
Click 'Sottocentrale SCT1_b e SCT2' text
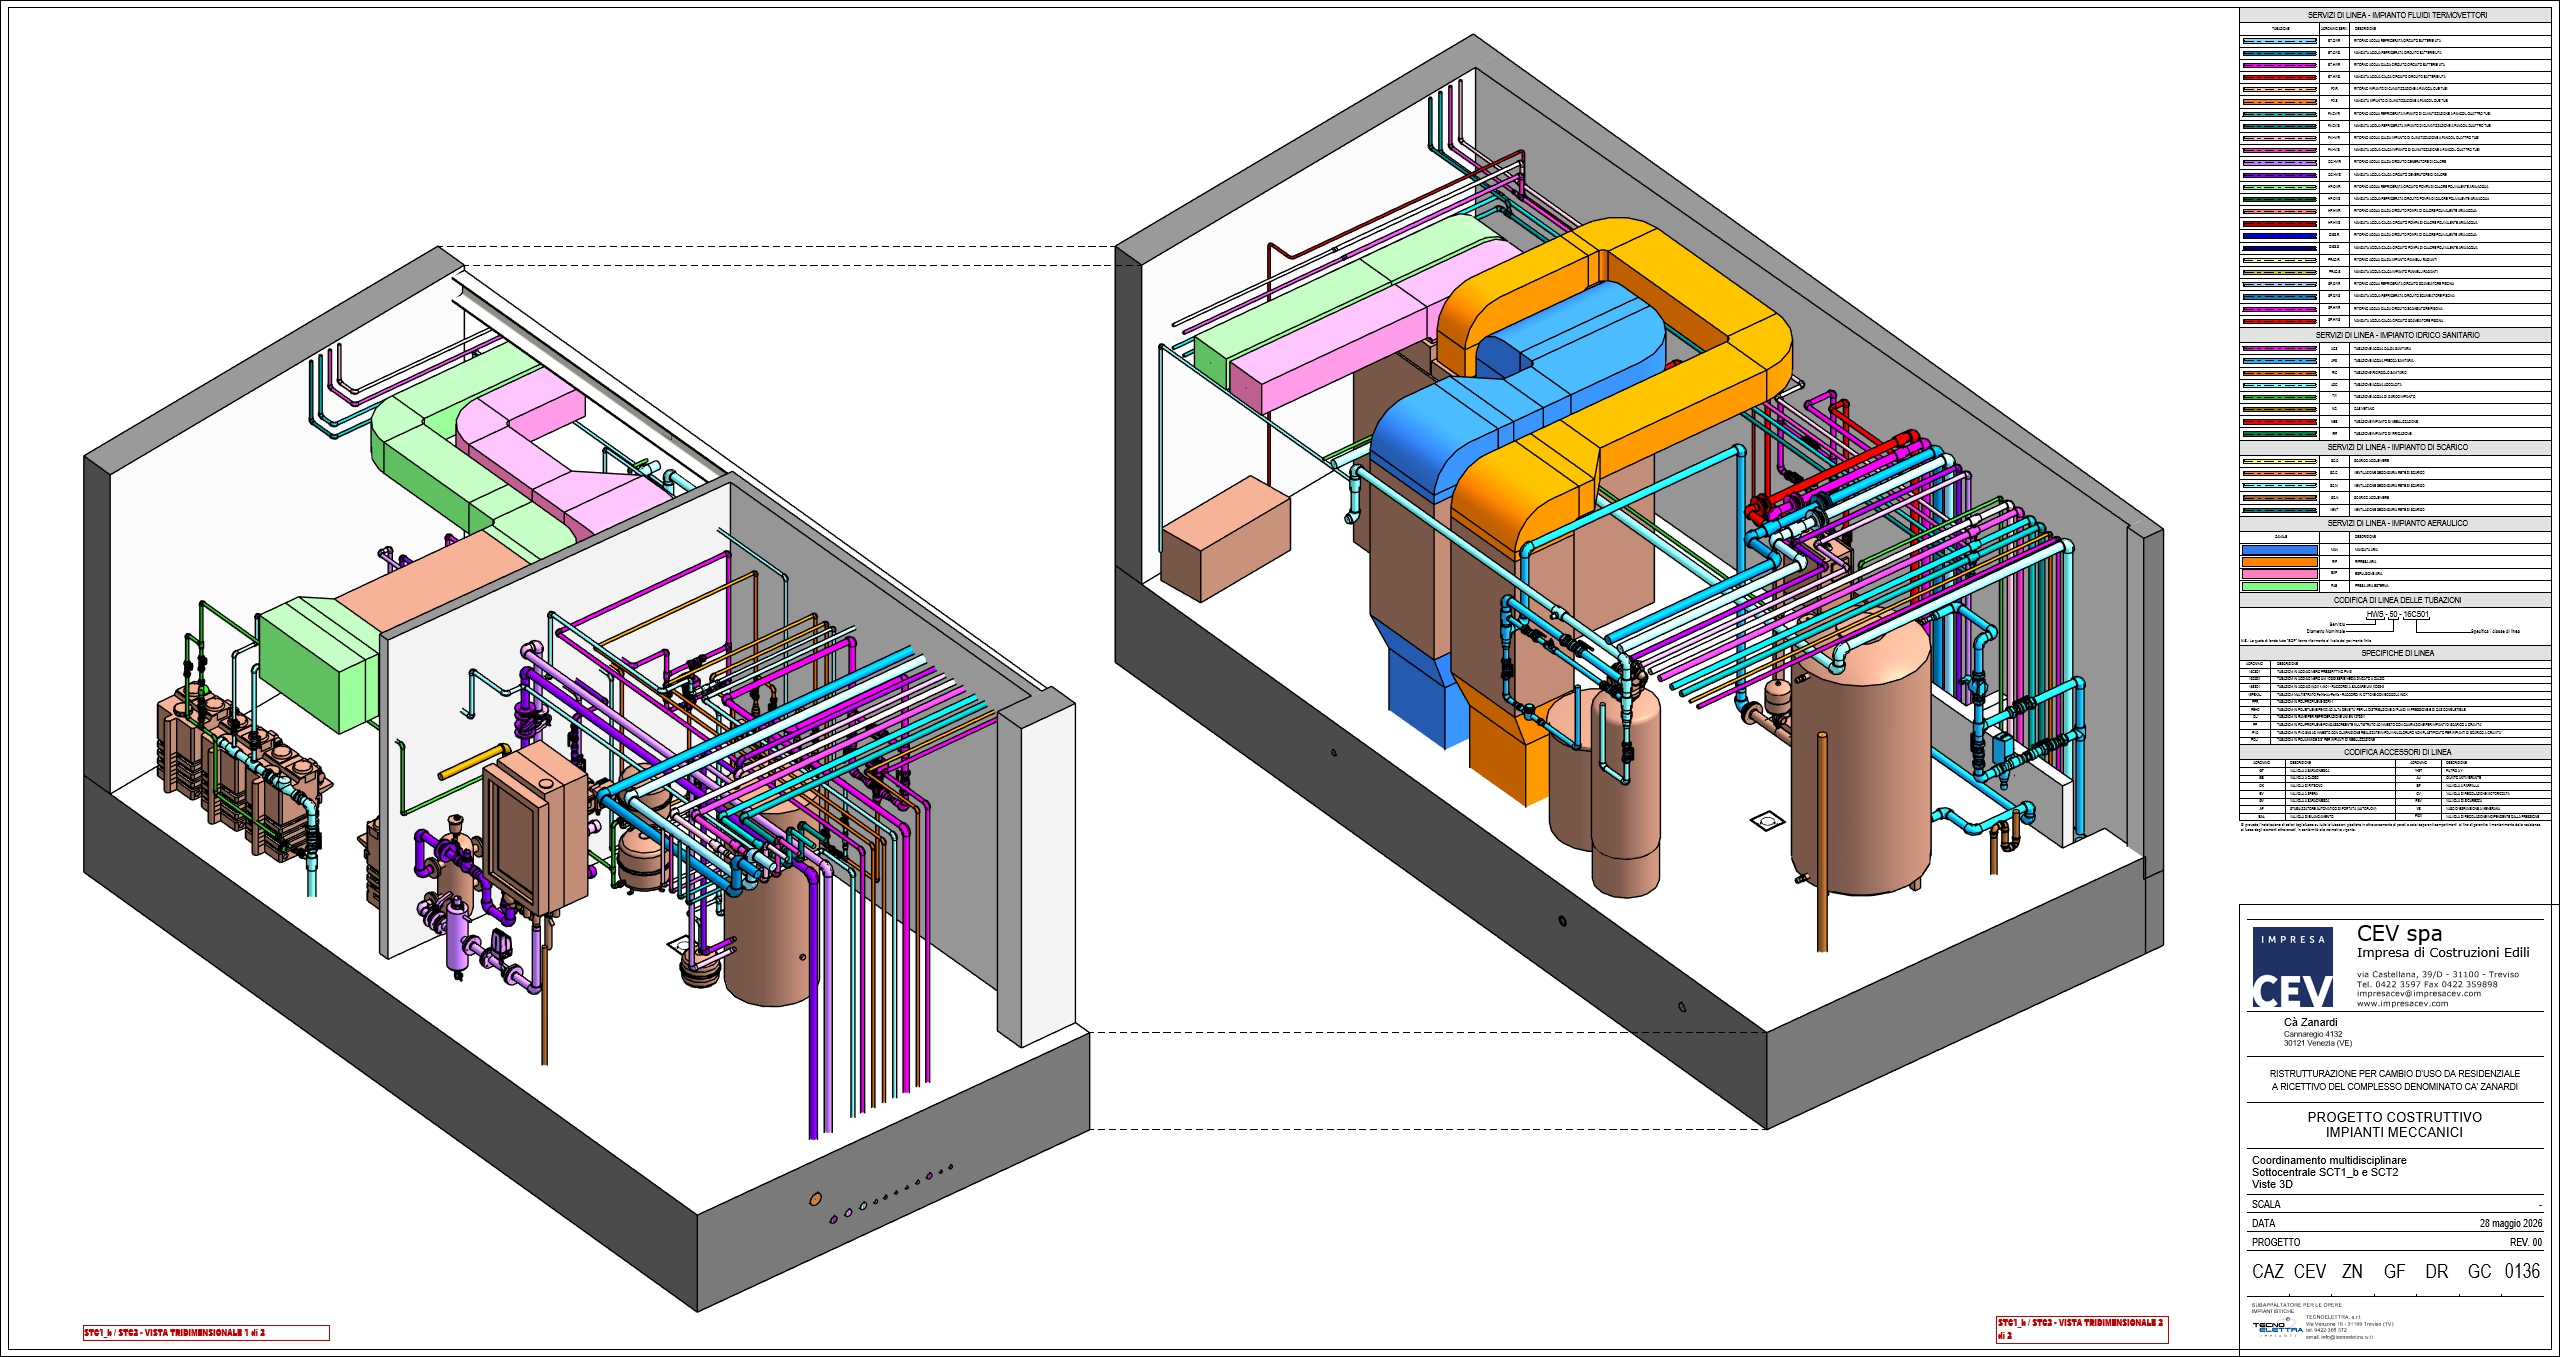click(2325, 1172)
